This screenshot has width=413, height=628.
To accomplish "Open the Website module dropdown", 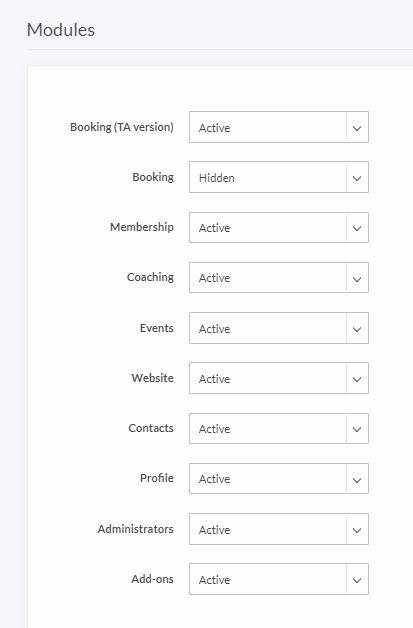I will [279, 378].
